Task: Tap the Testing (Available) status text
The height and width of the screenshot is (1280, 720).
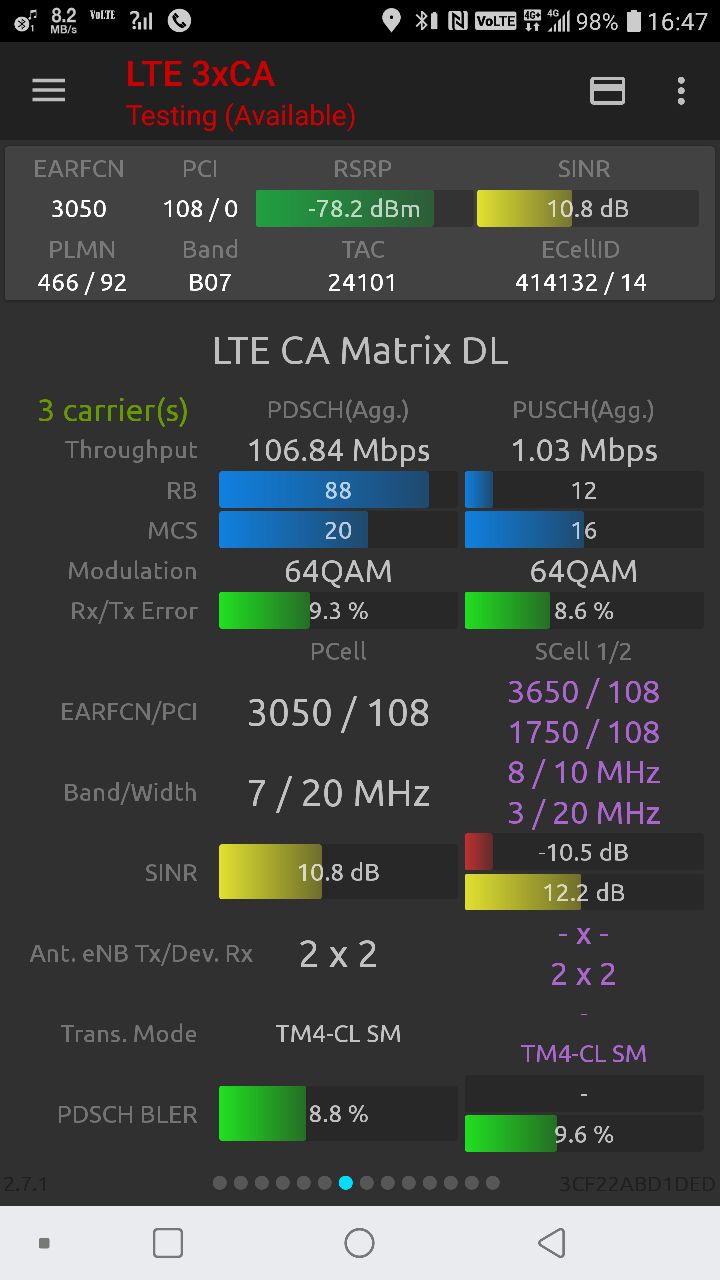Action: (x=240, y=116)
